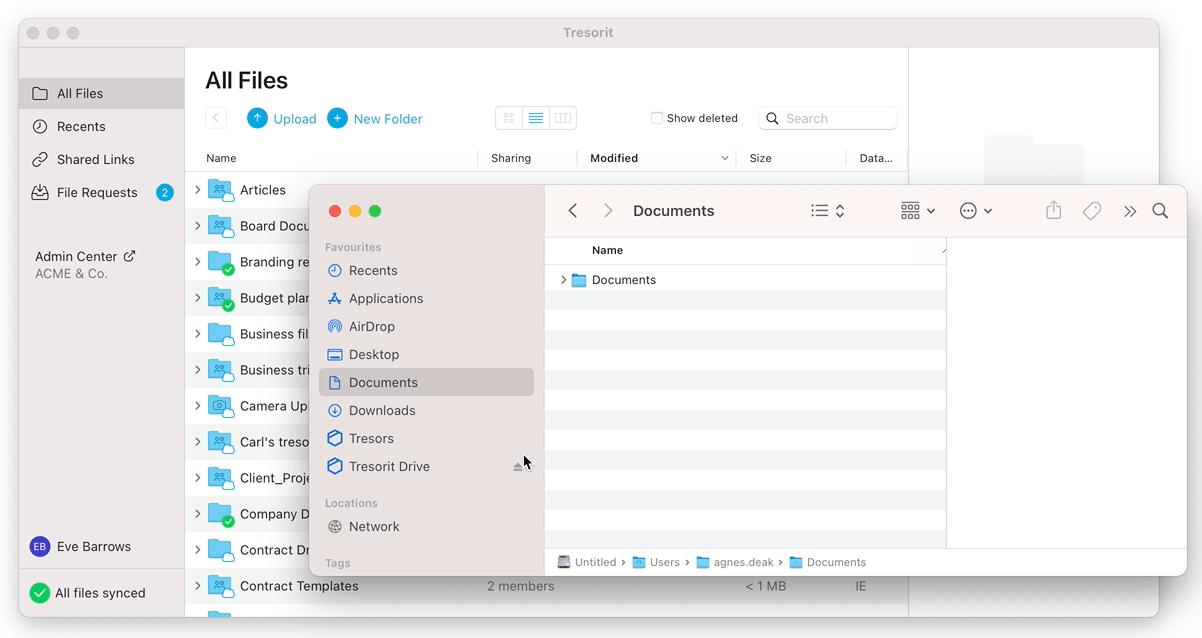Switch Tresorit to grid view
Image resolution: width=1202 pixels, height=638 pixels.
tap(509, 118)
